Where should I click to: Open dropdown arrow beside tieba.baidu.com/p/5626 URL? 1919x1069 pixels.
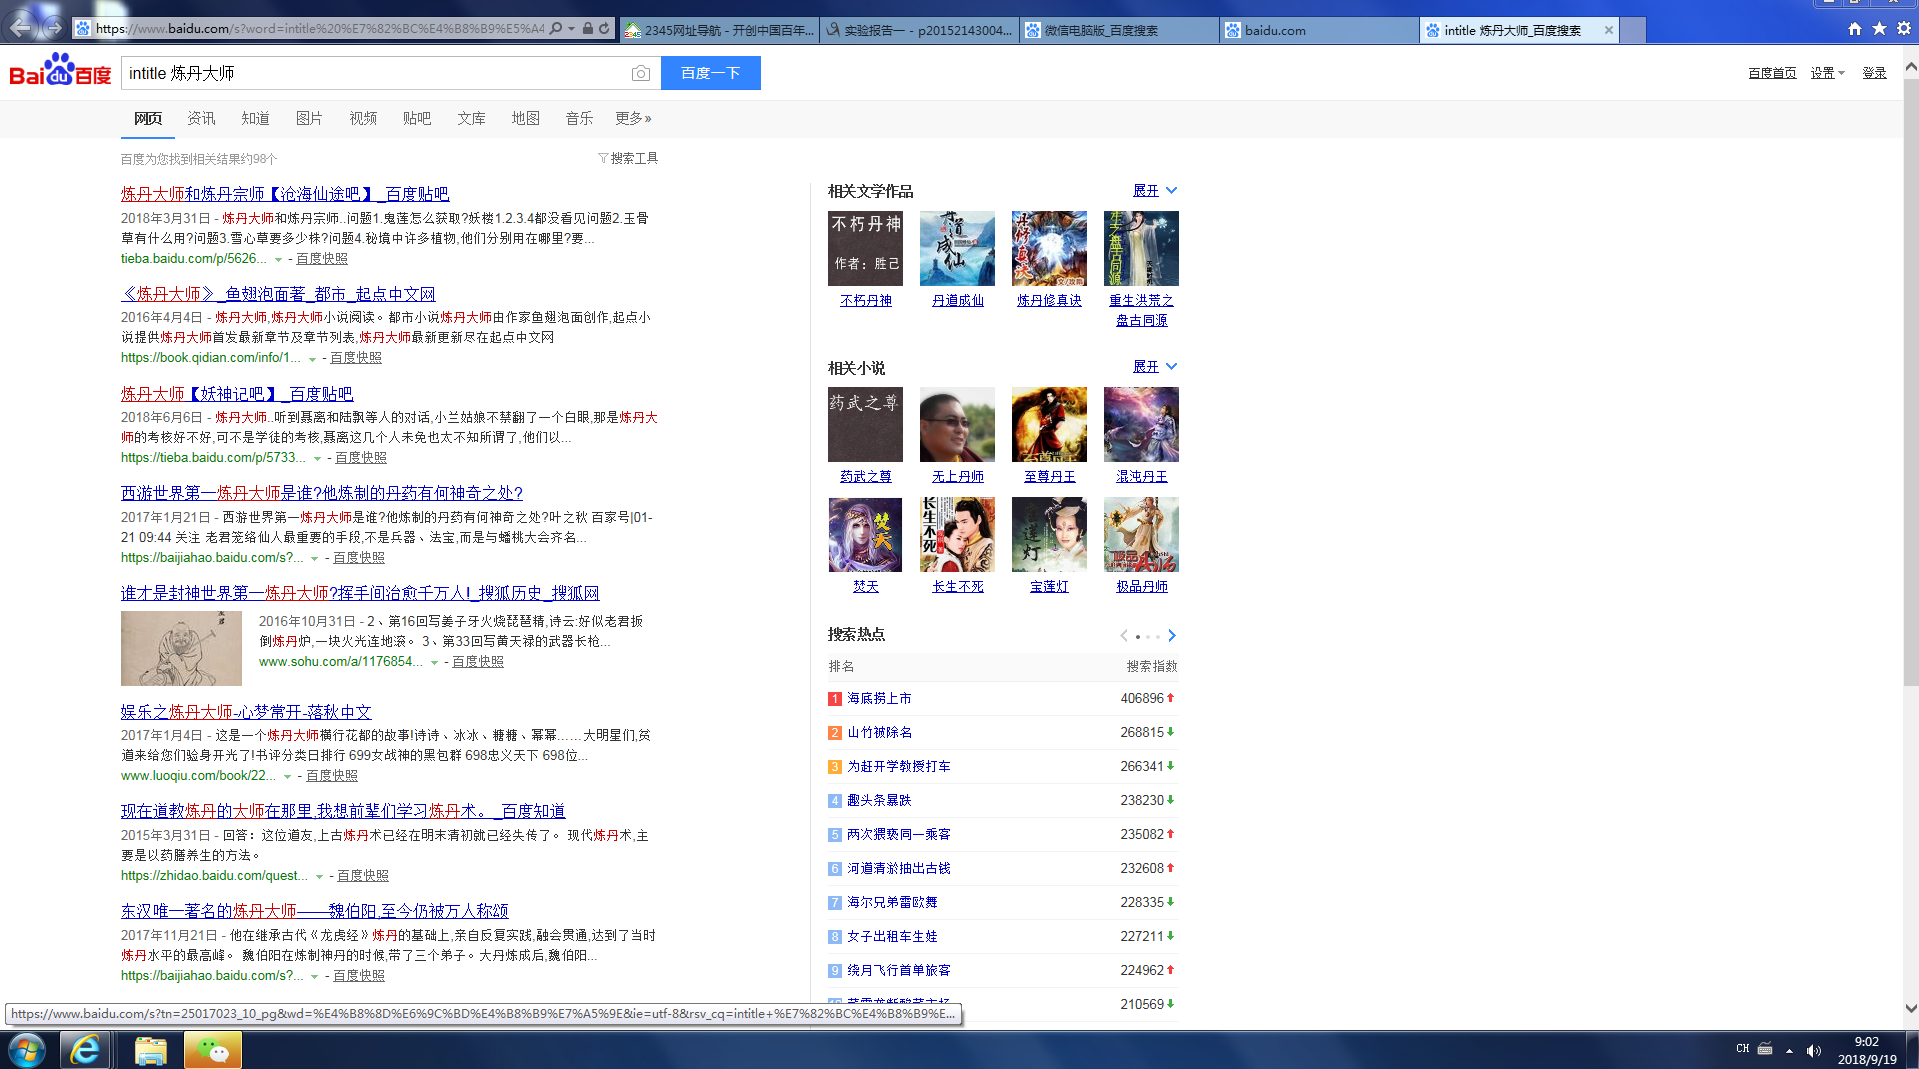278,260
